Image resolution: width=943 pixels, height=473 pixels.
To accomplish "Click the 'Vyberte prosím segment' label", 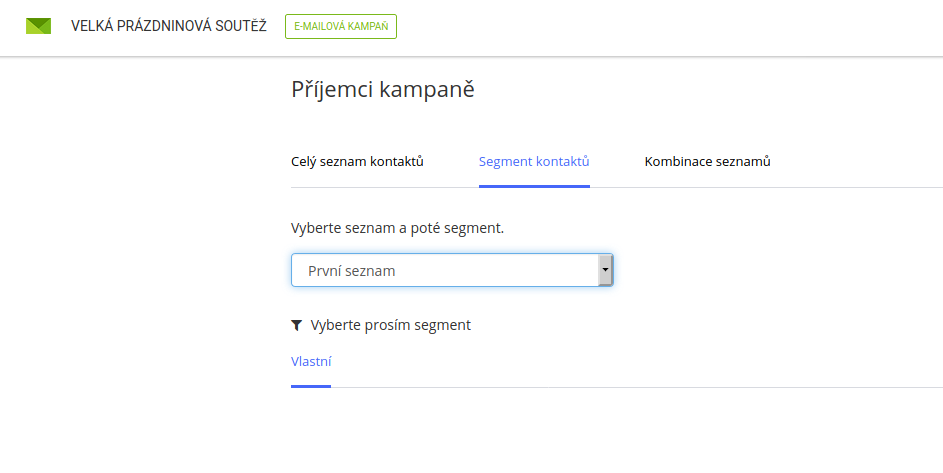I will point(391,326).
